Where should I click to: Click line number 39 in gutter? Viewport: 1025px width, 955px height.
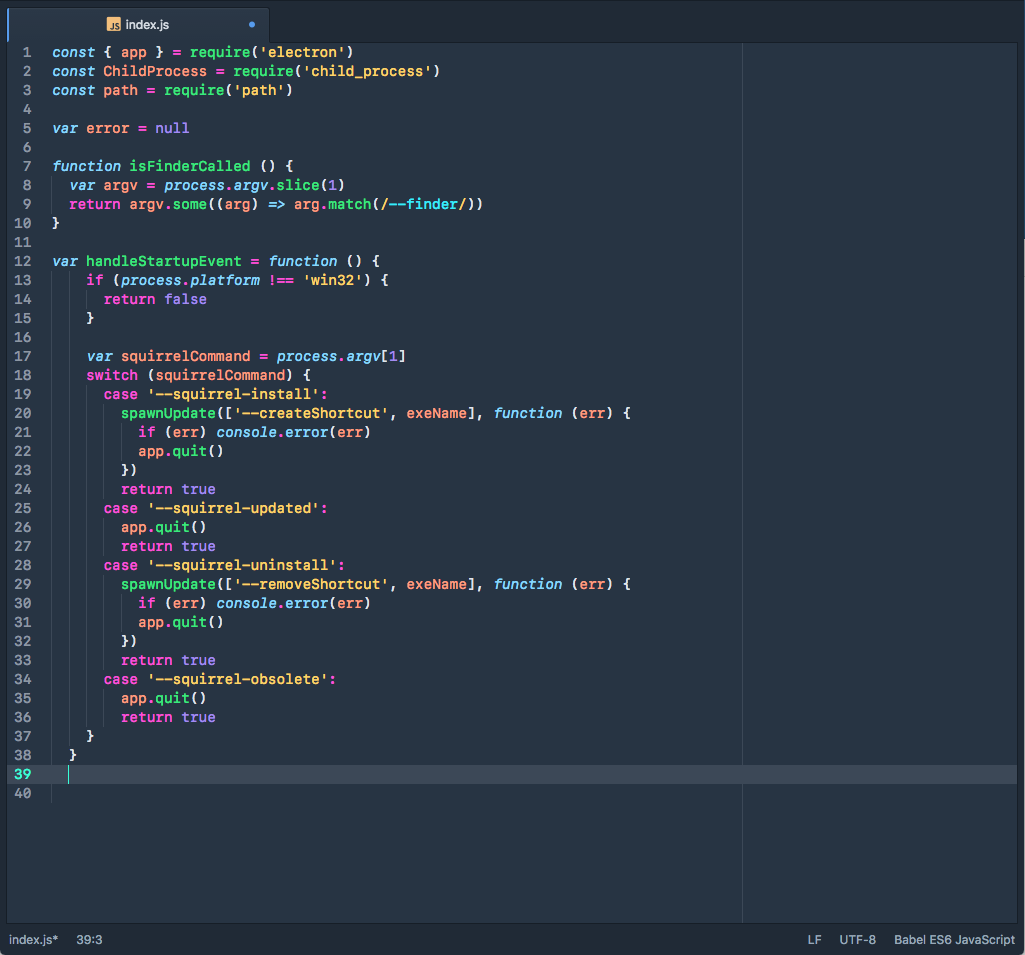(x=23, y=774)
